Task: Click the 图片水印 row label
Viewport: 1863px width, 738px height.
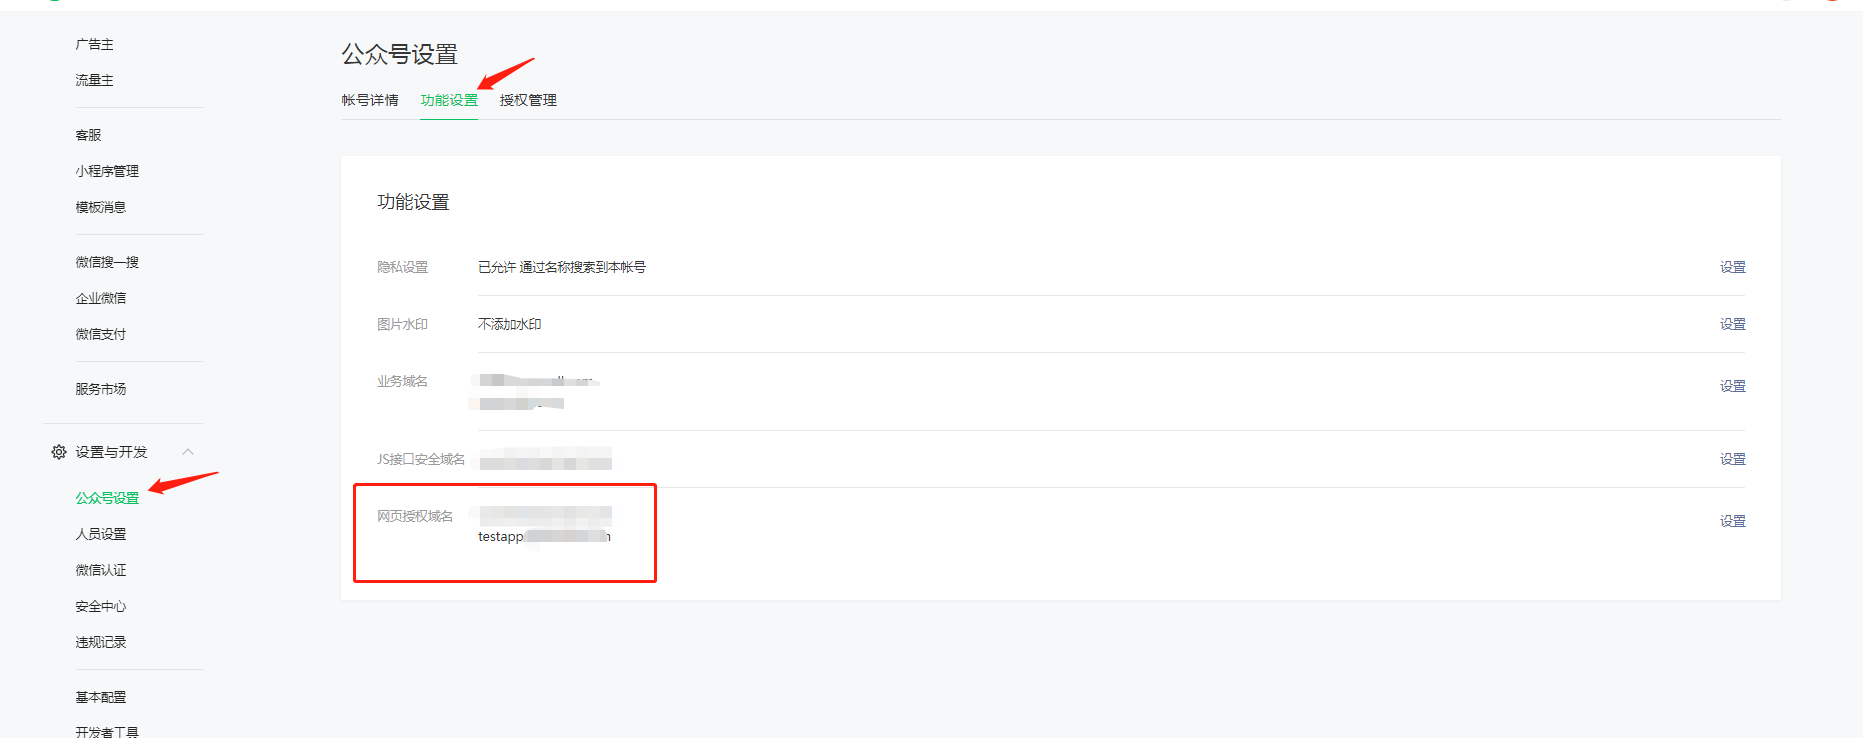Action: [402, 324]
